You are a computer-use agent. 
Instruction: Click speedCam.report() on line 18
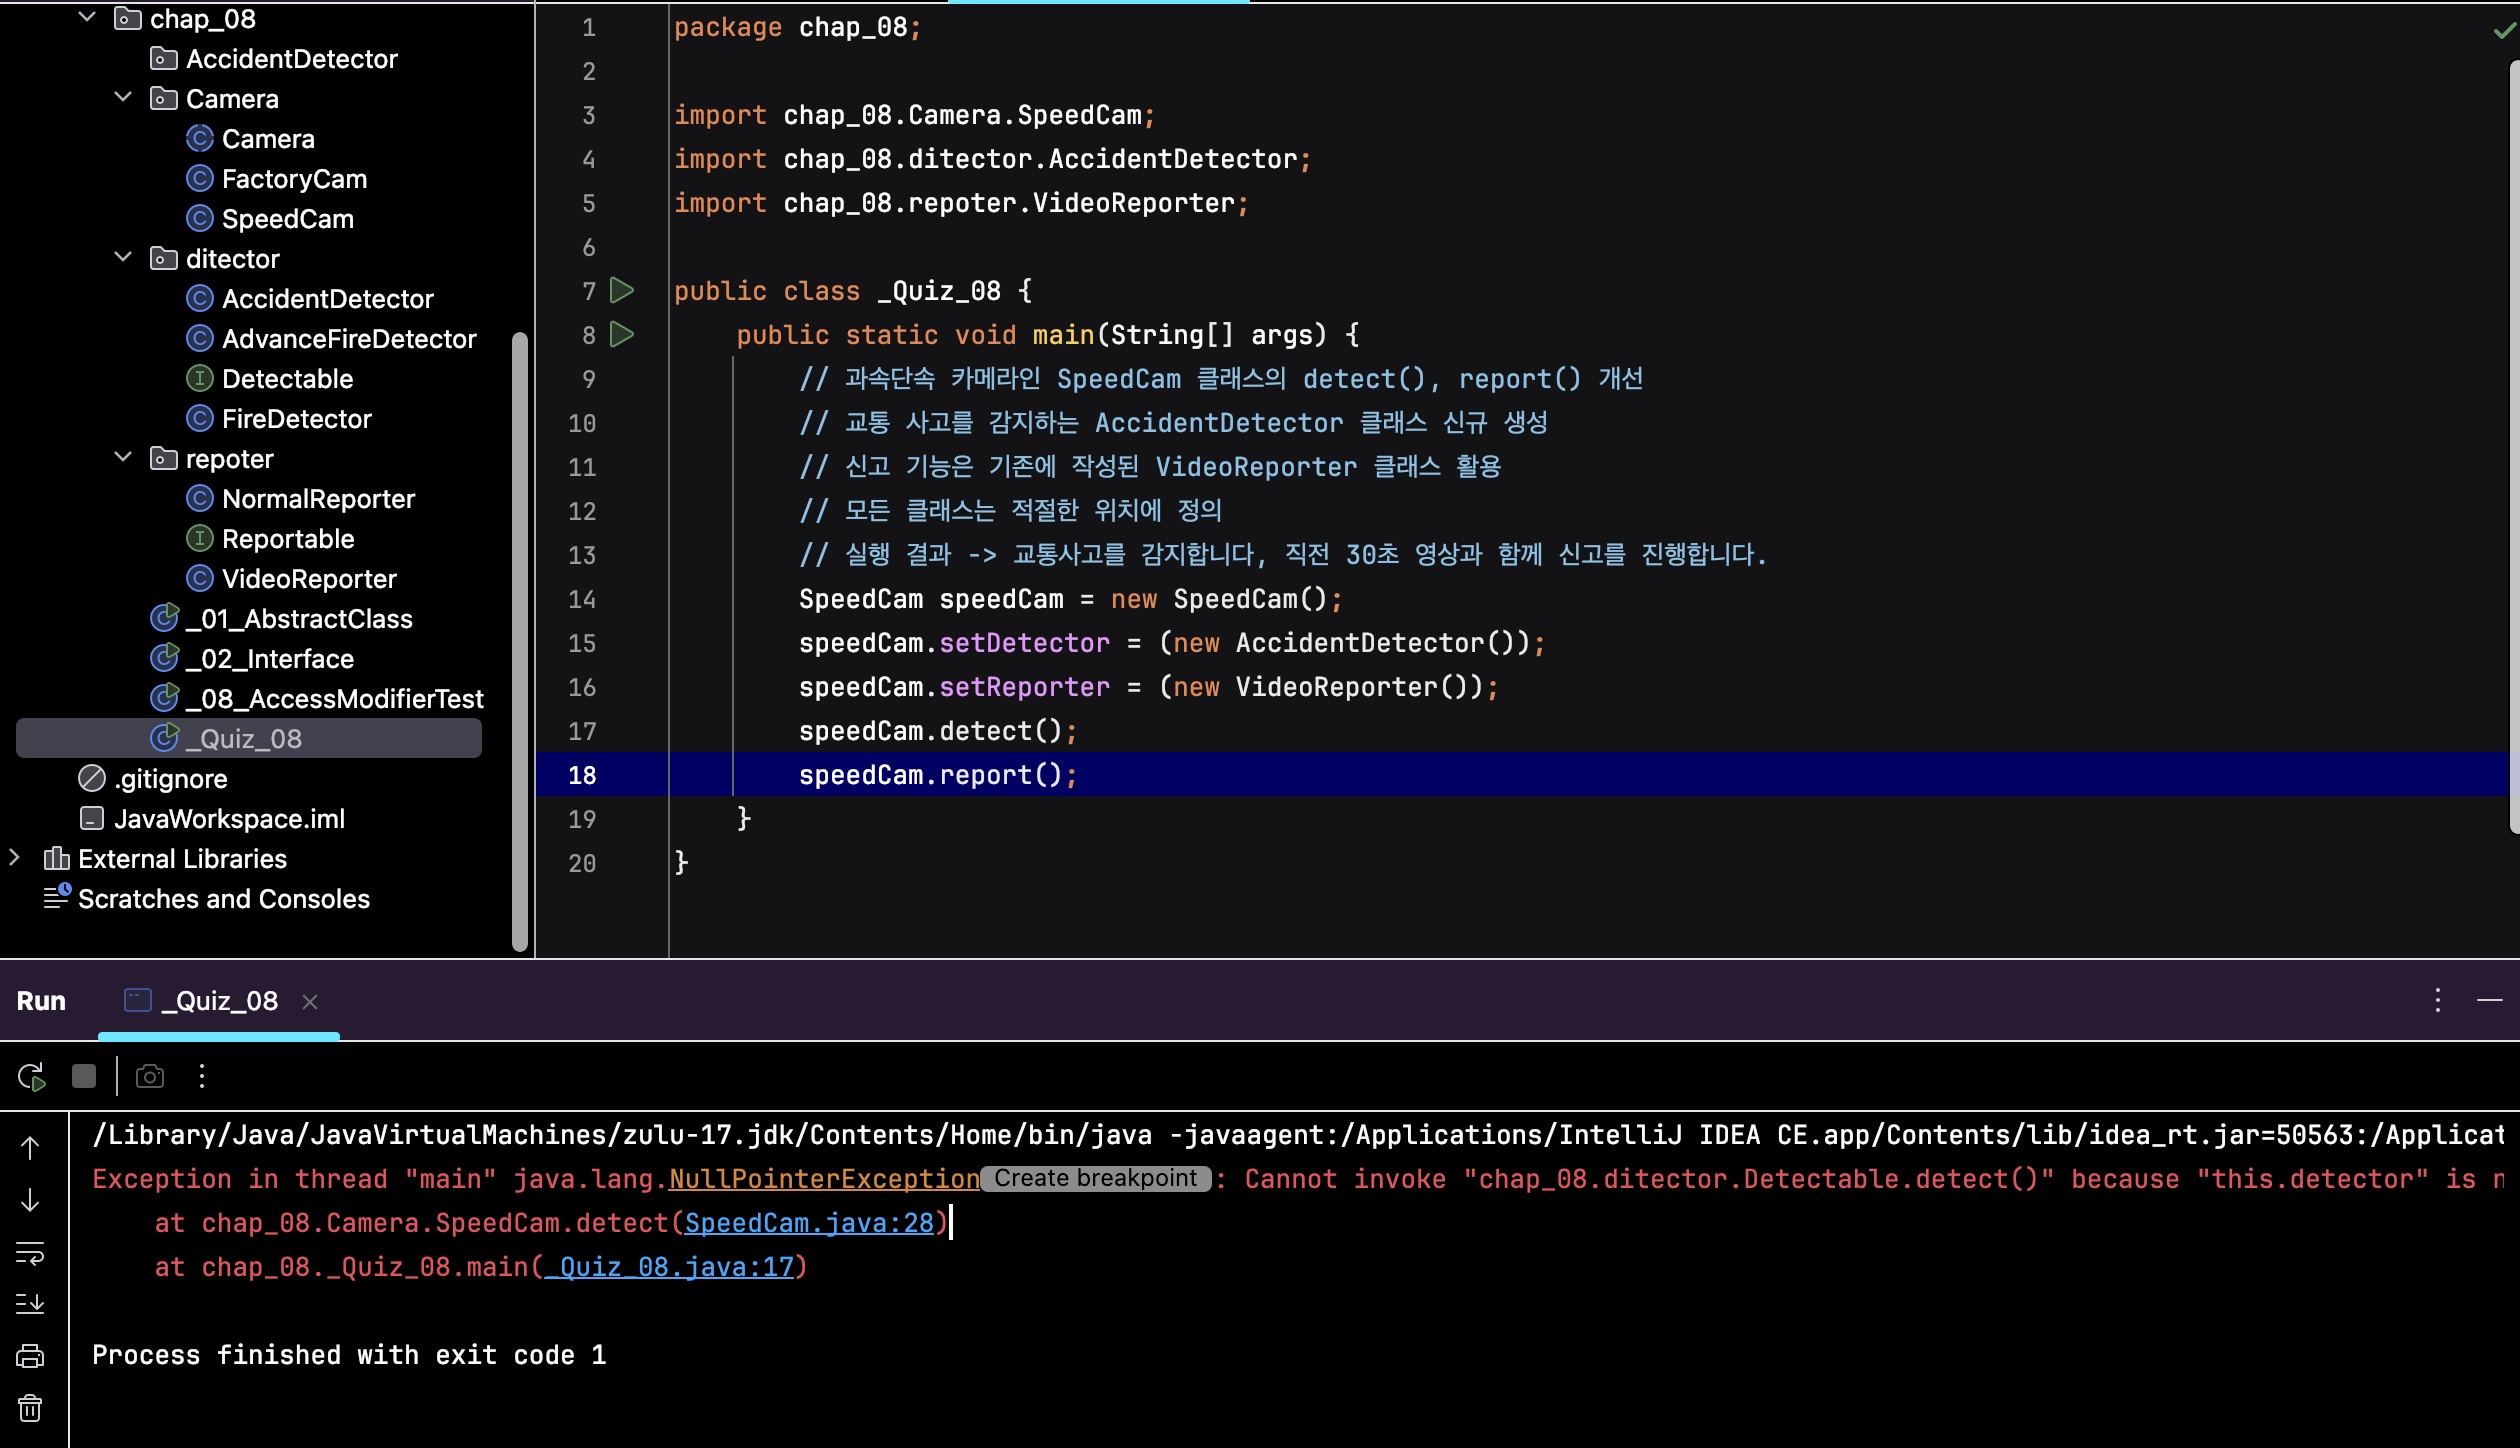point(937,775)
